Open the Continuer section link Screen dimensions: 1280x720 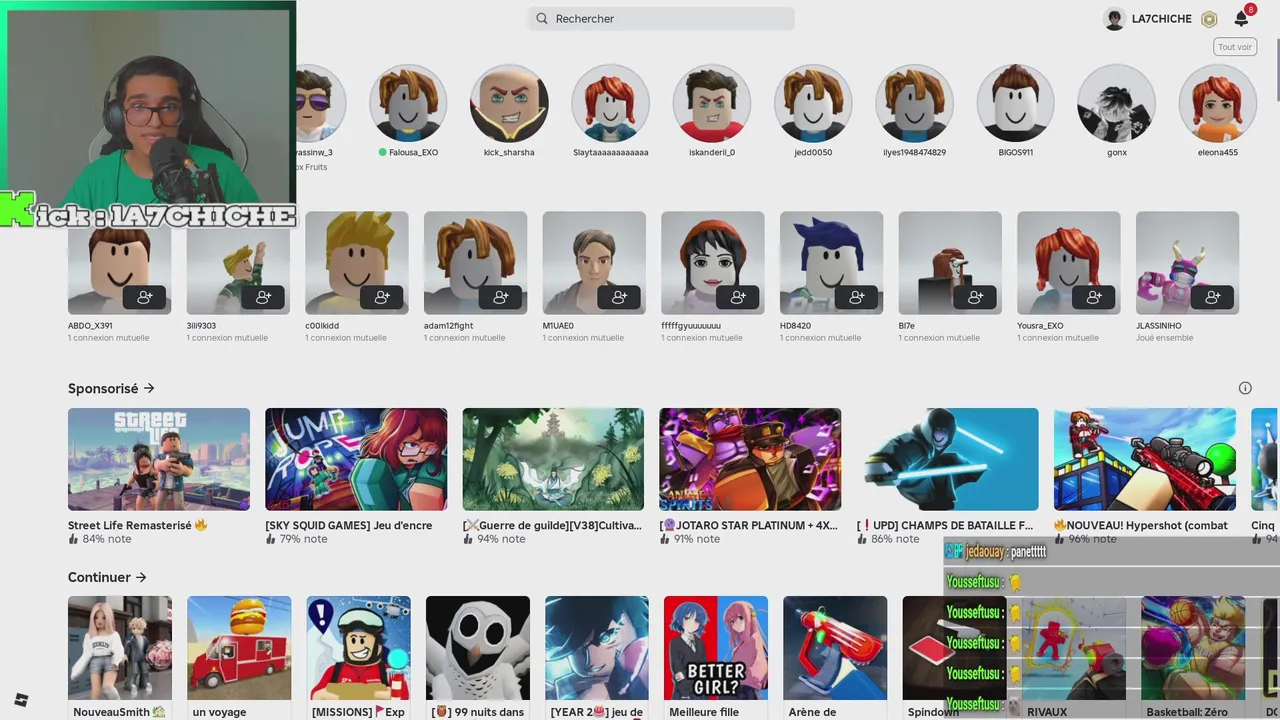pyautogui.click(x=107, y=577)
